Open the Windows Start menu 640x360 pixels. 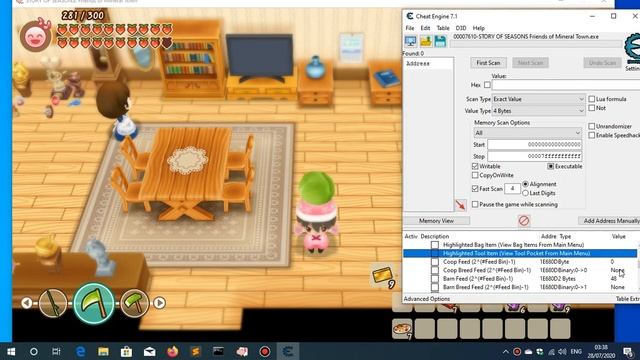tap(11, 351)
